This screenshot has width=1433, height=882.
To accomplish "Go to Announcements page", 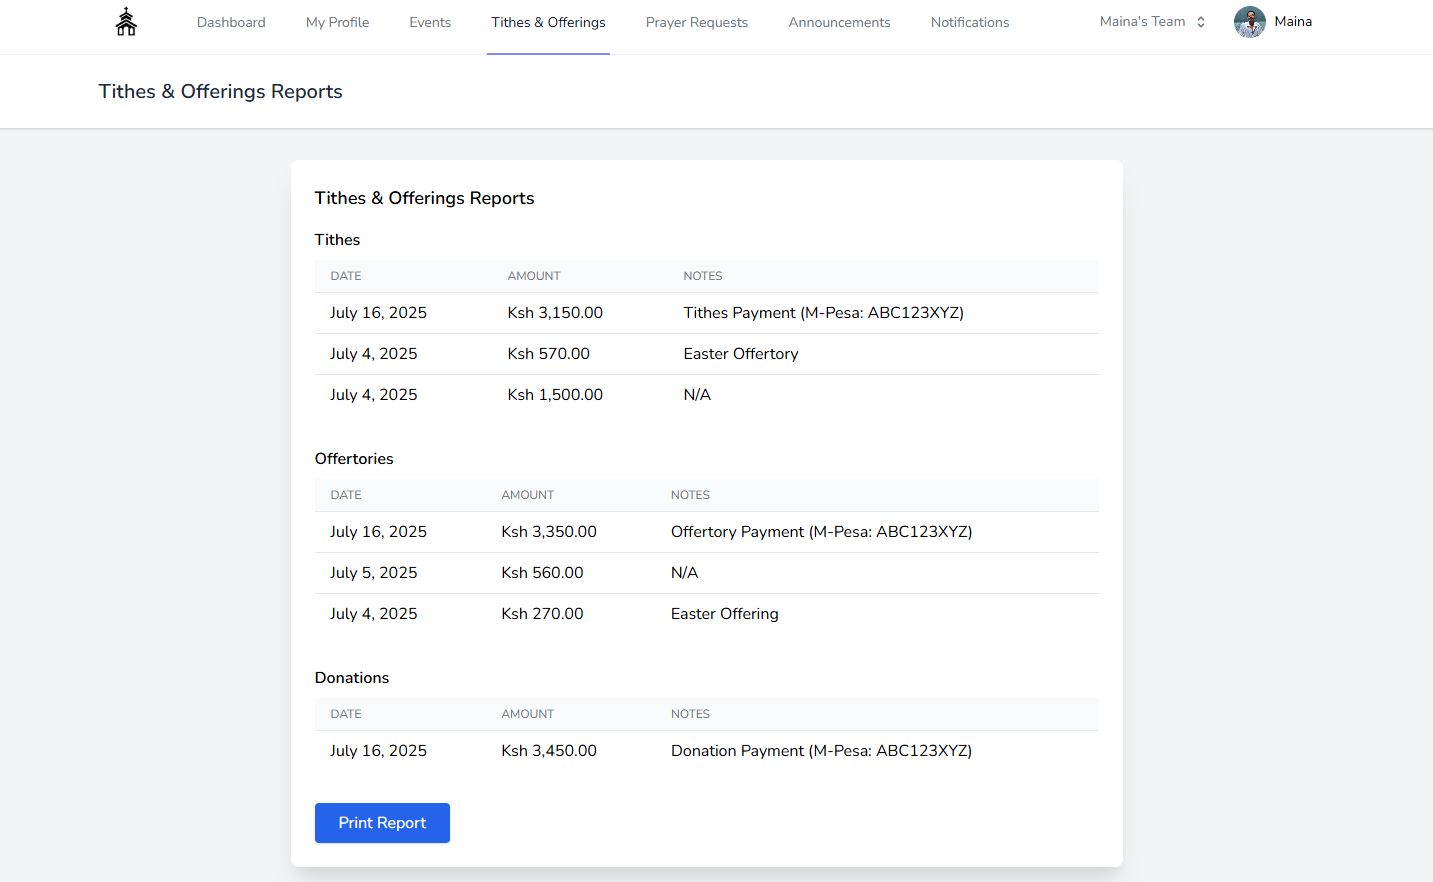I will pos(839,22).
